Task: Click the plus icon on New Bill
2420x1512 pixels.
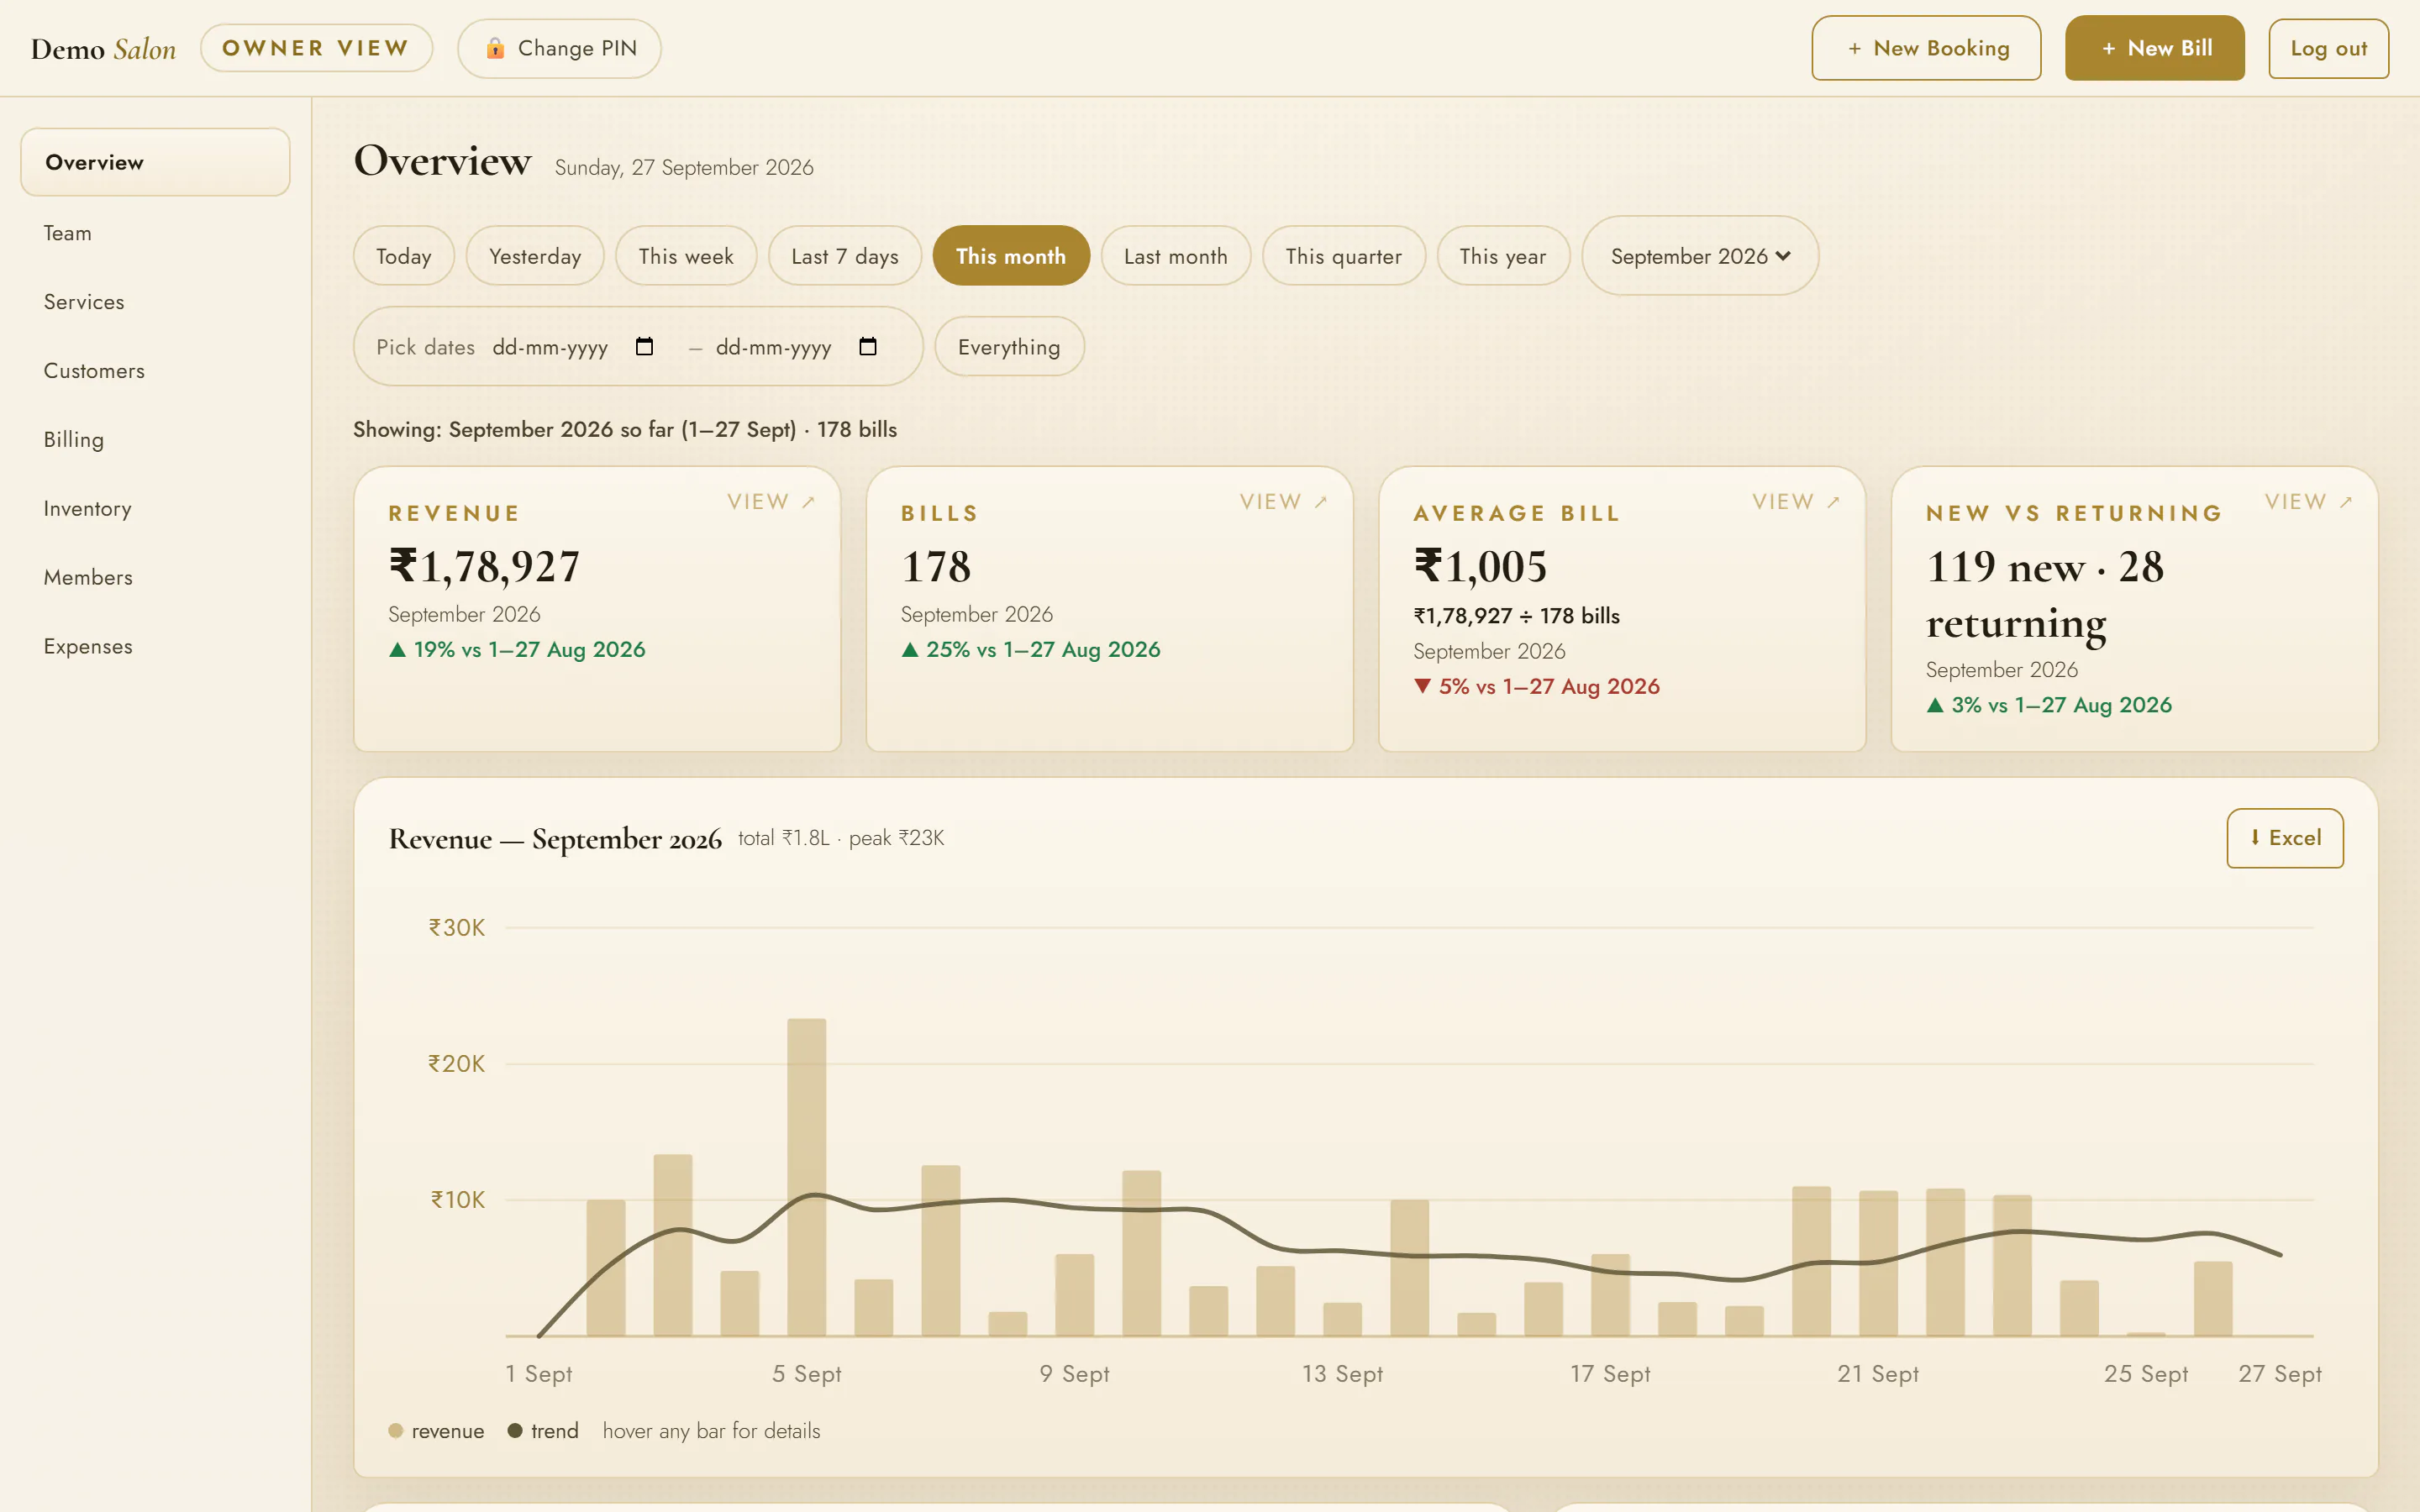Action: click(x=2108, y=48)
